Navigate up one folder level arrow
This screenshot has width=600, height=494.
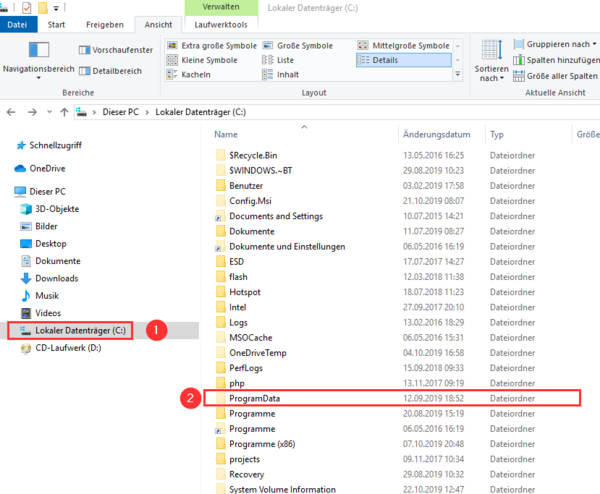tap(64, 112)
